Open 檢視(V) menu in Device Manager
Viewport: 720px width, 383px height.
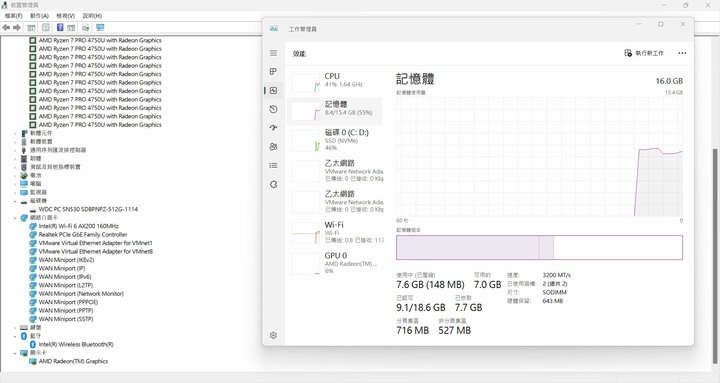(x=66, y=16)
